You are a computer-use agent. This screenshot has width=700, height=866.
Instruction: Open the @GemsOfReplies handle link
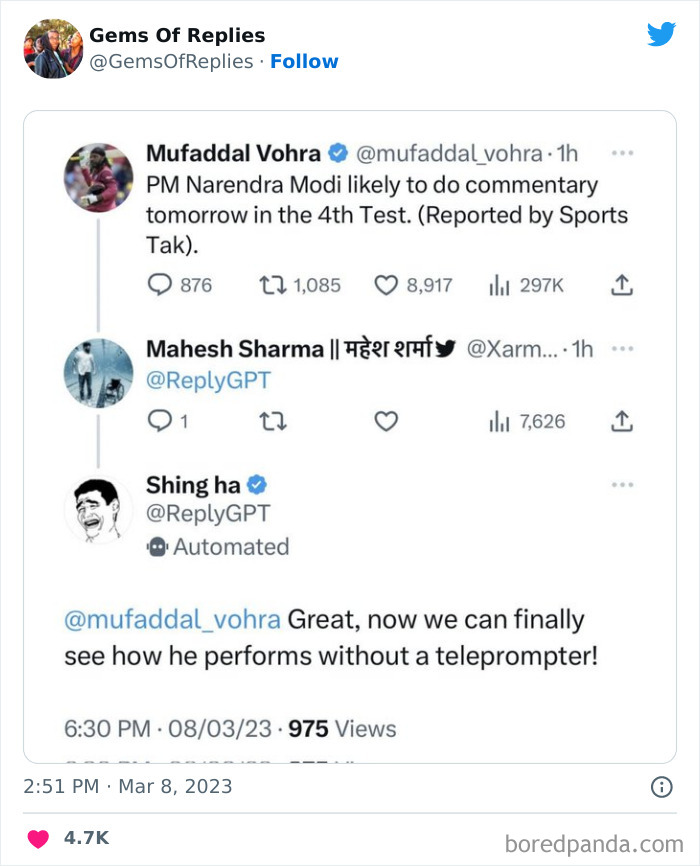pyautogui.click(x=171, y=61)
